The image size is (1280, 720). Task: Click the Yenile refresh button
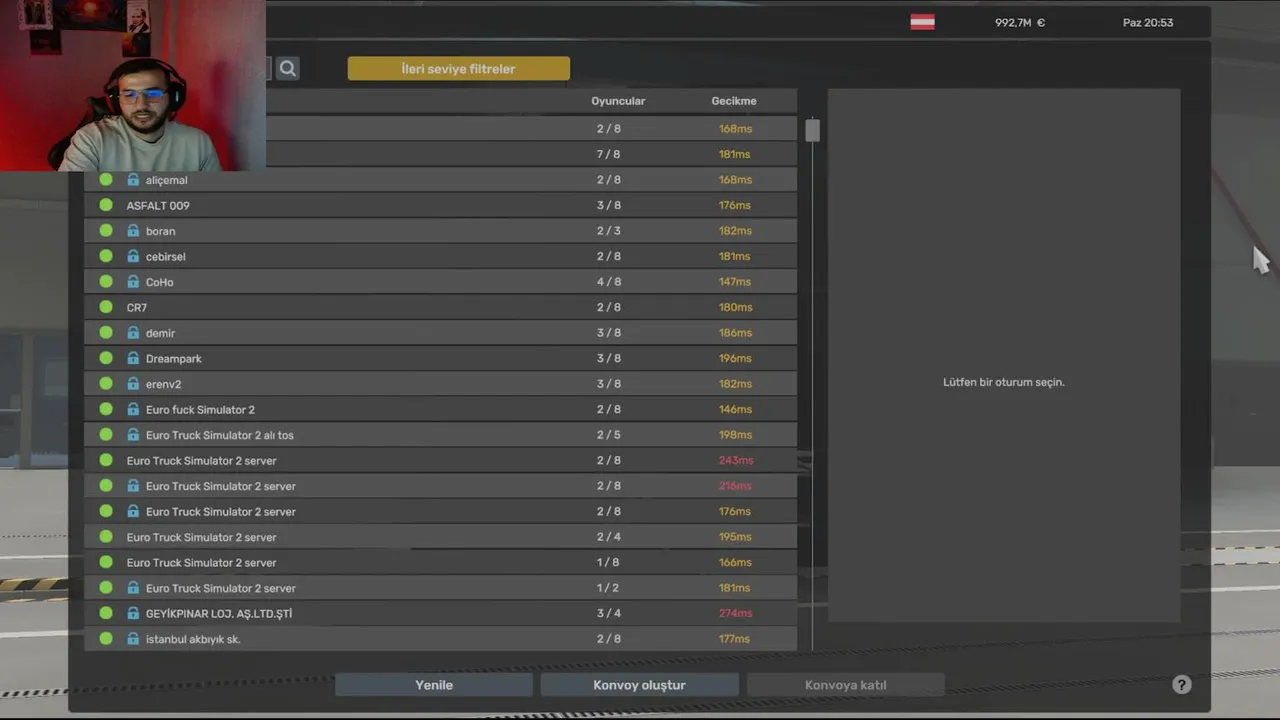pos(434,685)
